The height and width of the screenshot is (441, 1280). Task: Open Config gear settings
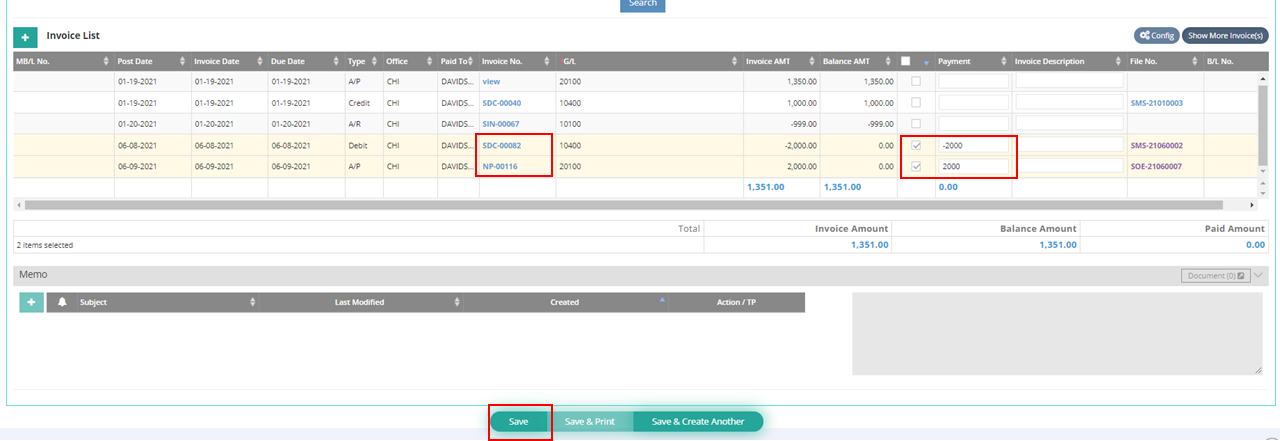(1156, 35)
